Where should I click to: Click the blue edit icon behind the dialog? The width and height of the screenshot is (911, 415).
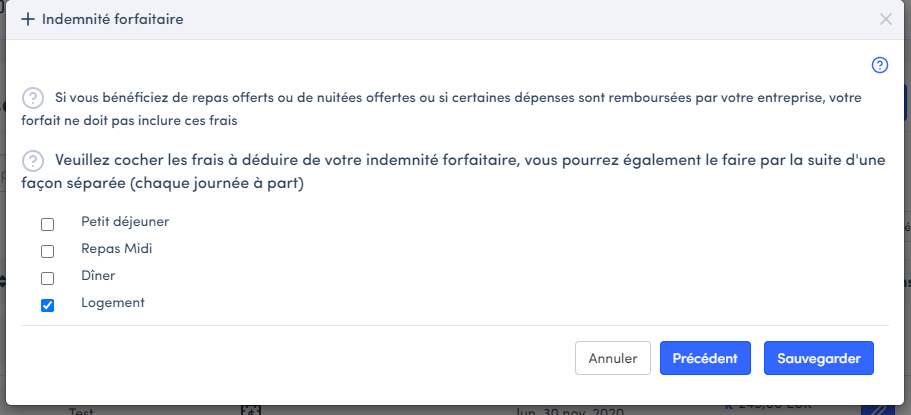click(x=881, y=408)
